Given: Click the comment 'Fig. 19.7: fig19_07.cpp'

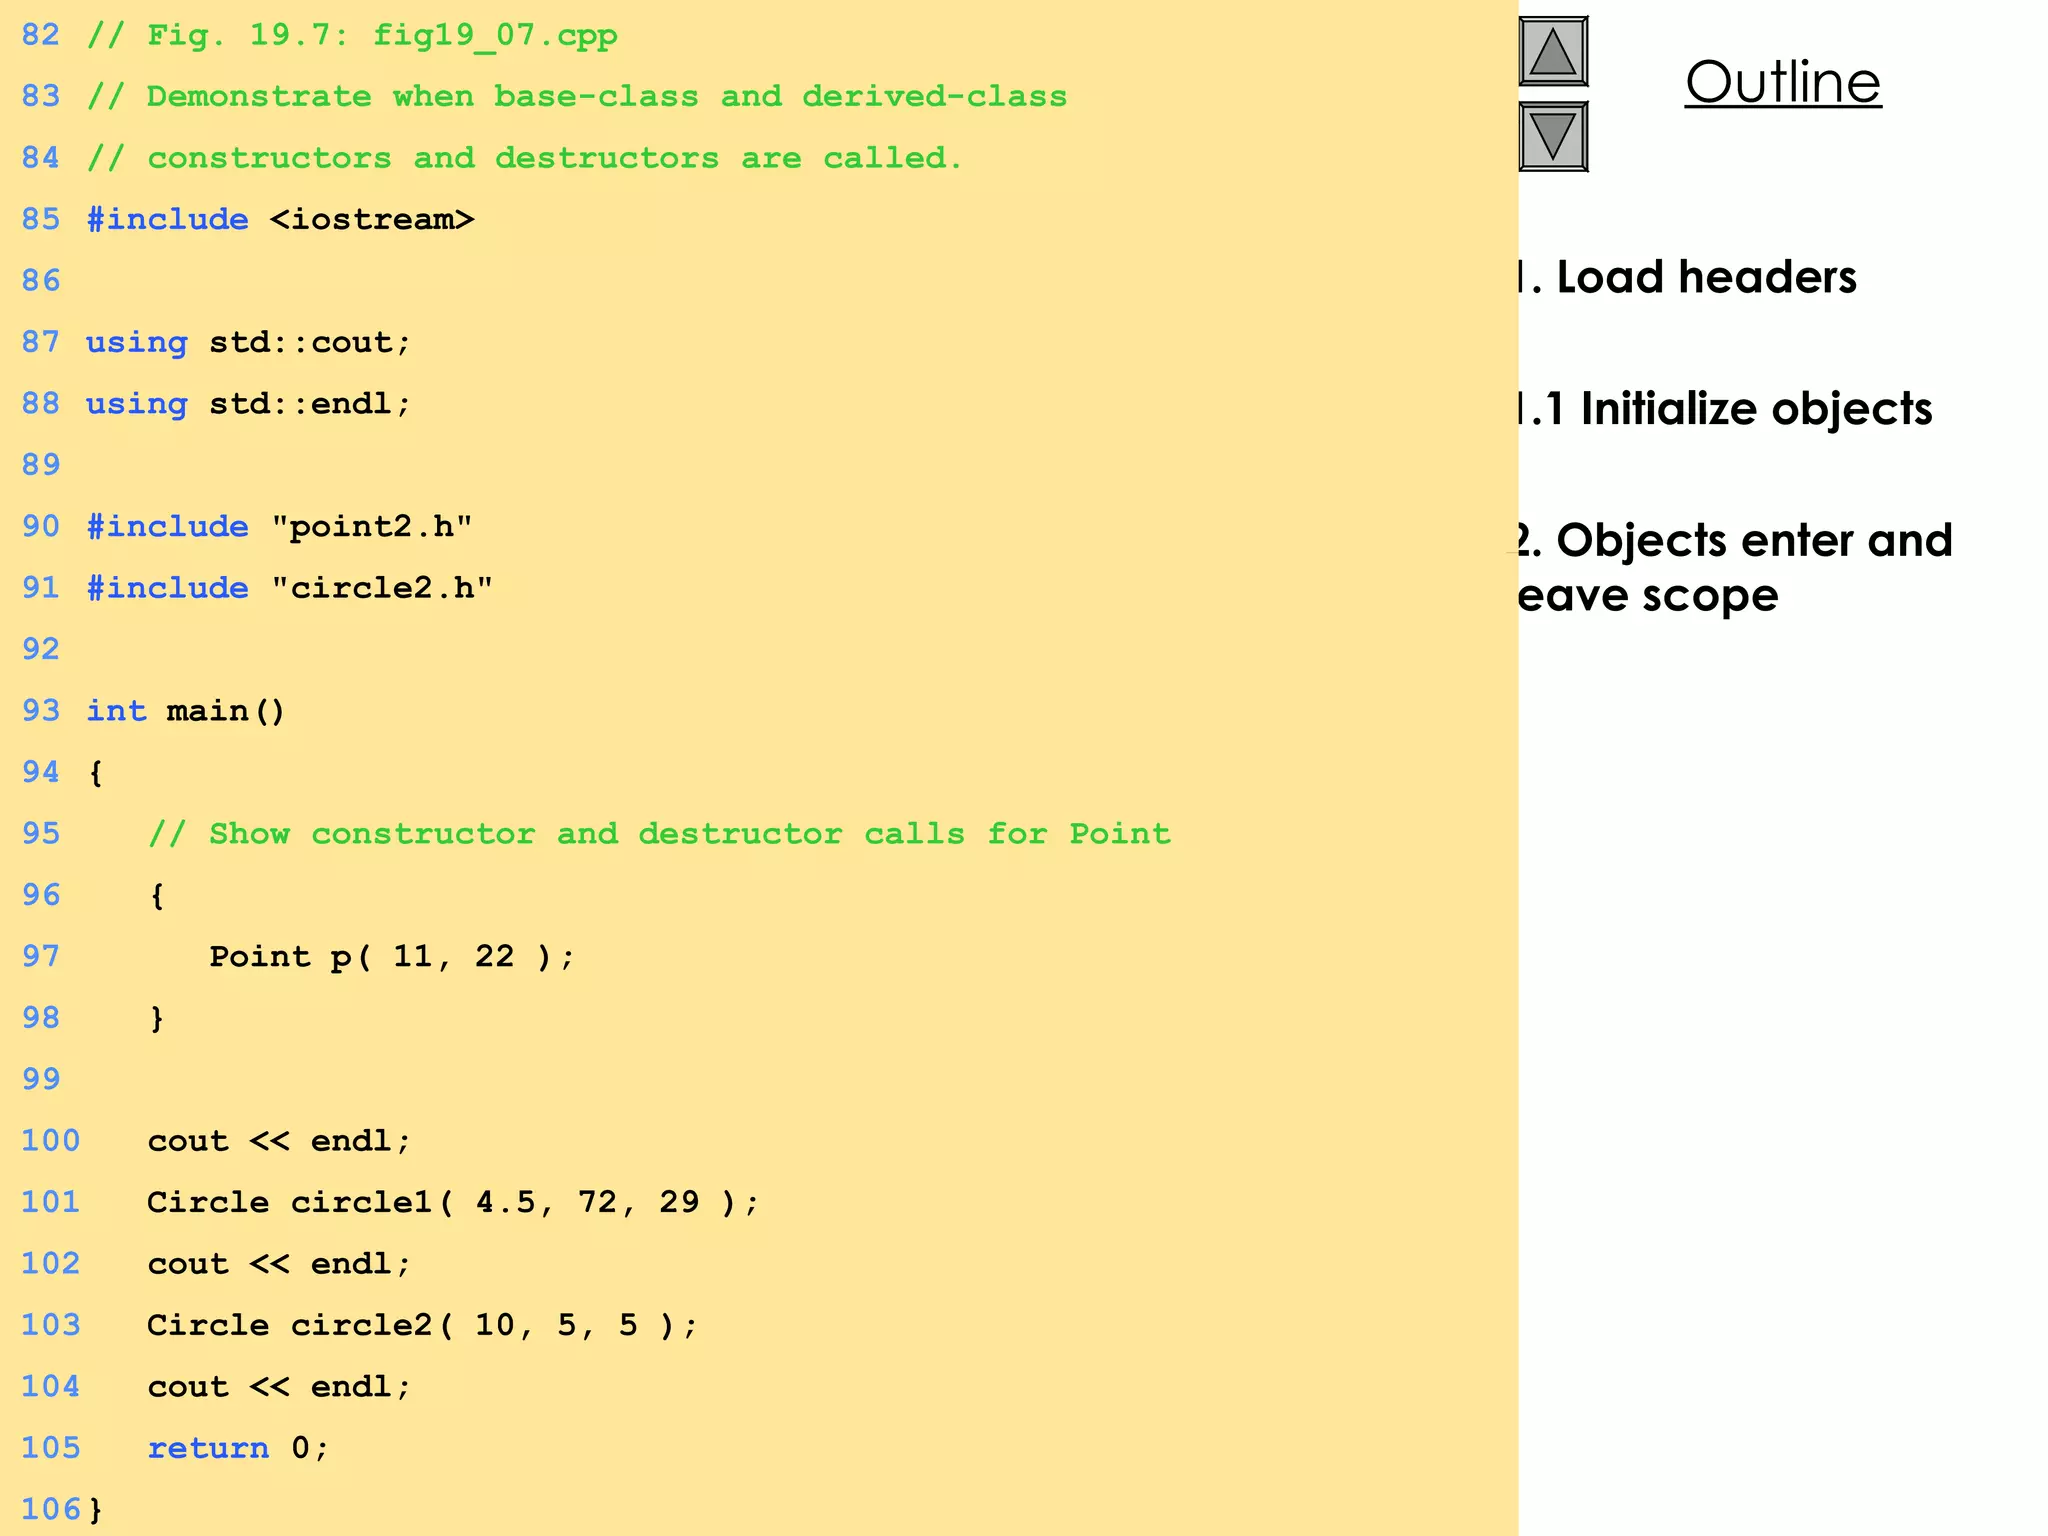Looking at the screenshot, I should [352, 36].
